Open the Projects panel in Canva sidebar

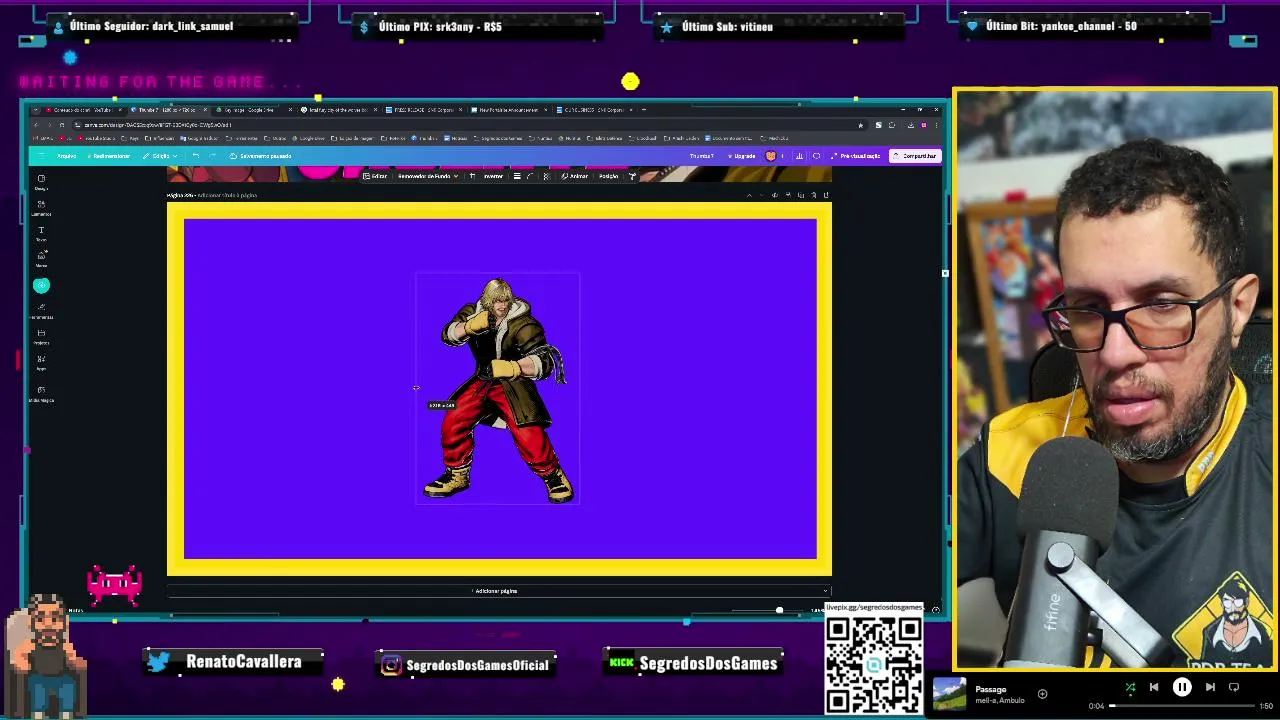41,337
